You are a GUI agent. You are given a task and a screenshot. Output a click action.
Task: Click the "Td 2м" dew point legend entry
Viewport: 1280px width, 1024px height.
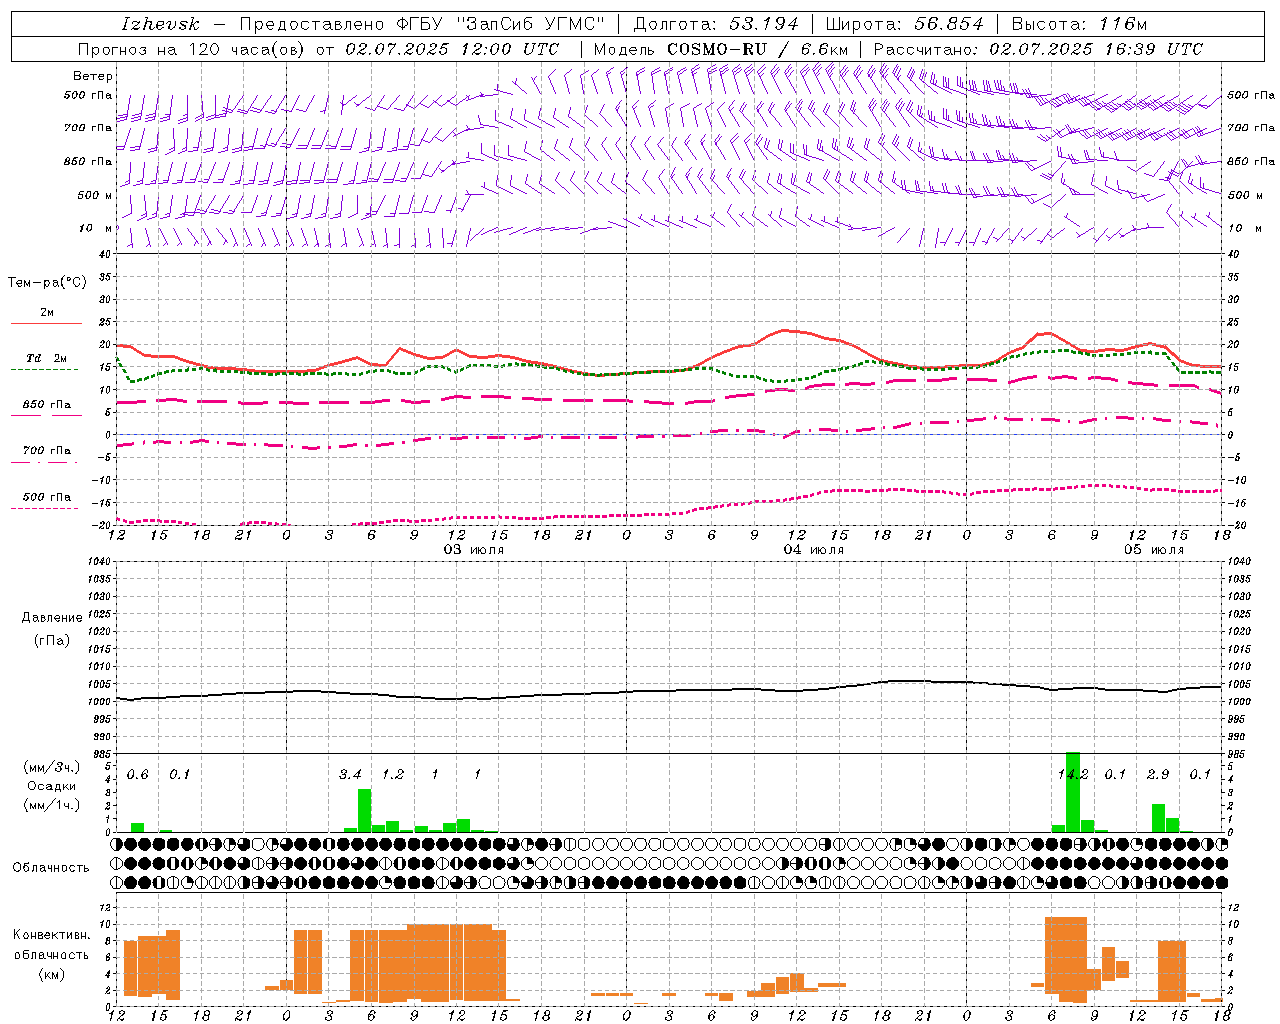point(46,358)
